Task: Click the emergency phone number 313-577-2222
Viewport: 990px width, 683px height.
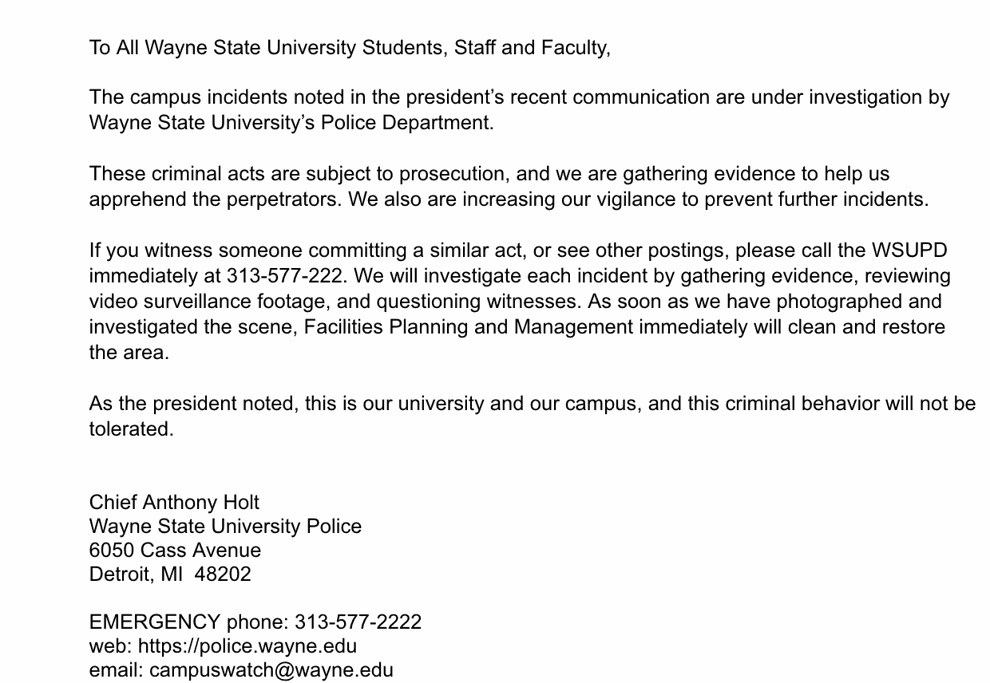Action: pos(357,622)
